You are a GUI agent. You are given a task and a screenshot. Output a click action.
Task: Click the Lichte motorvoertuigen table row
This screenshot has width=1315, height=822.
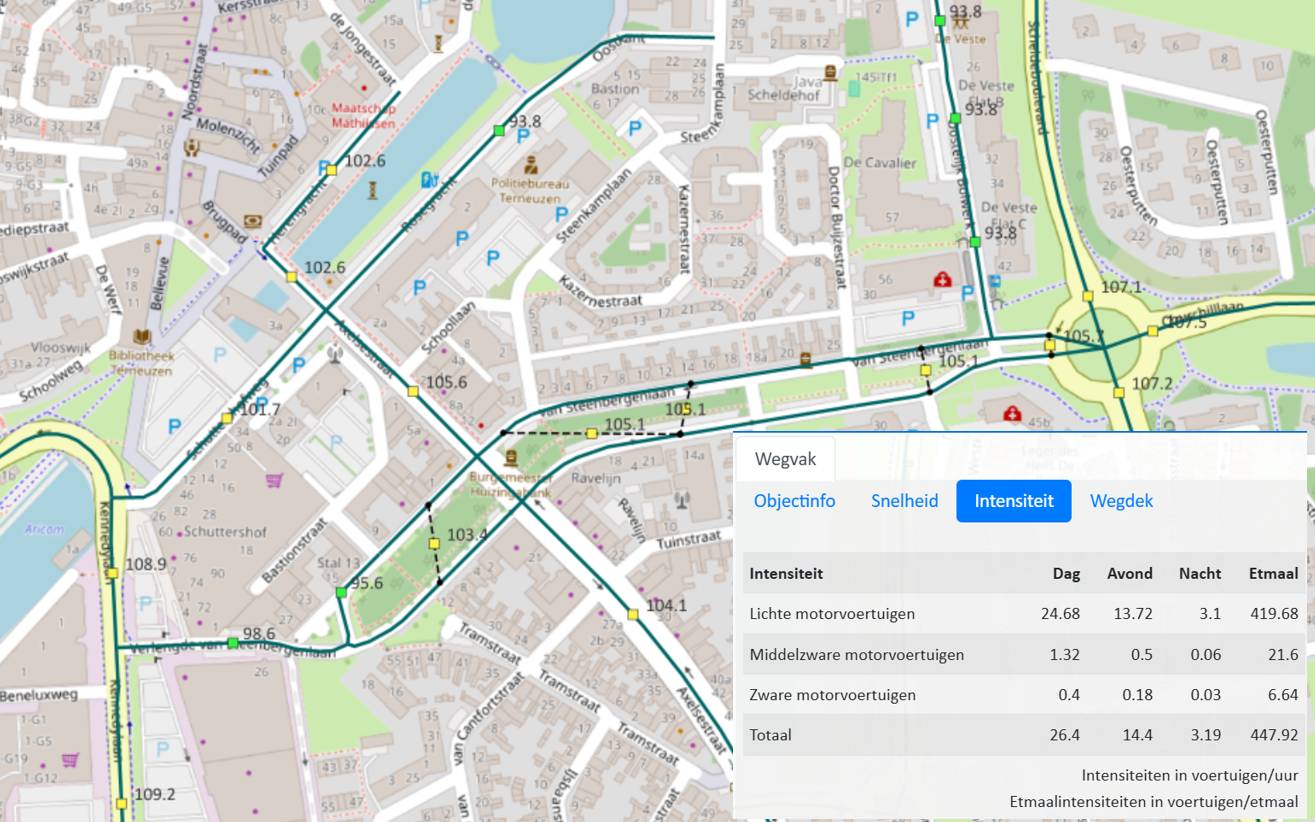click(x=1020, y=614)
